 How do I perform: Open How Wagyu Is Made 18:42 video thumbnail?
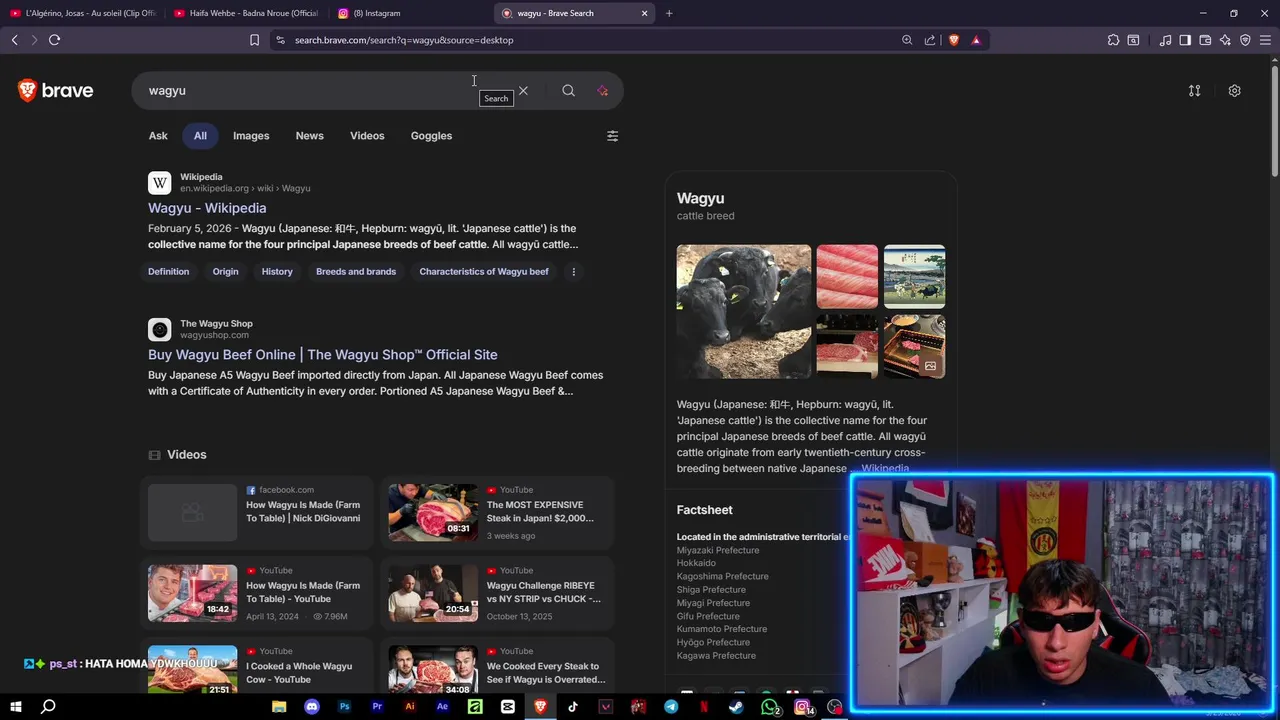click(x=192, y=593)
